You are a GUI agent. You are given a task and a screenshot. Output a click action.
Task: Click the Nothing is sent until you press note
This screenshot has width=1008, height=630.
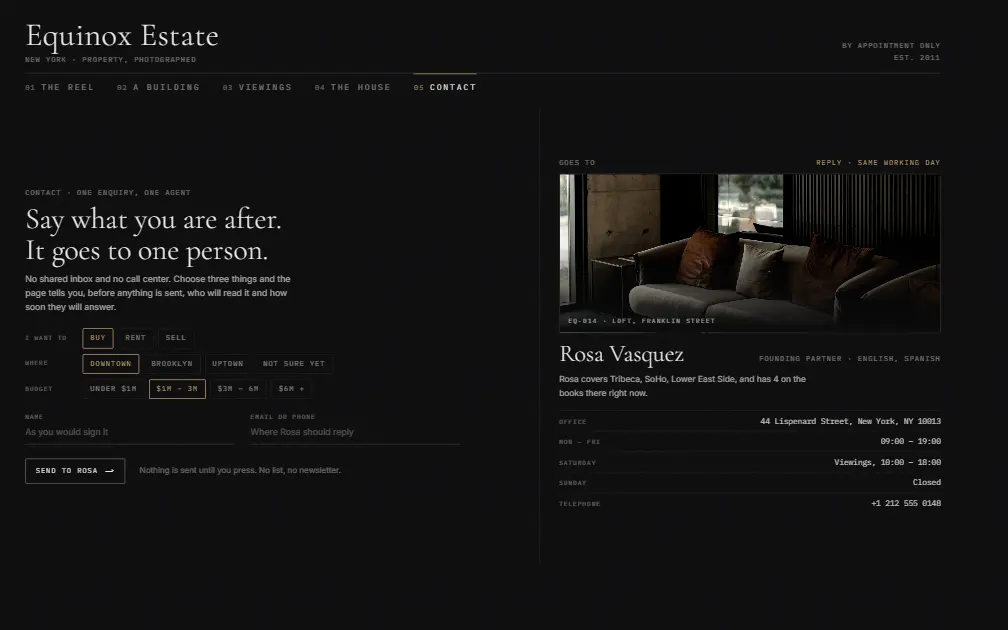pos(240,471)
